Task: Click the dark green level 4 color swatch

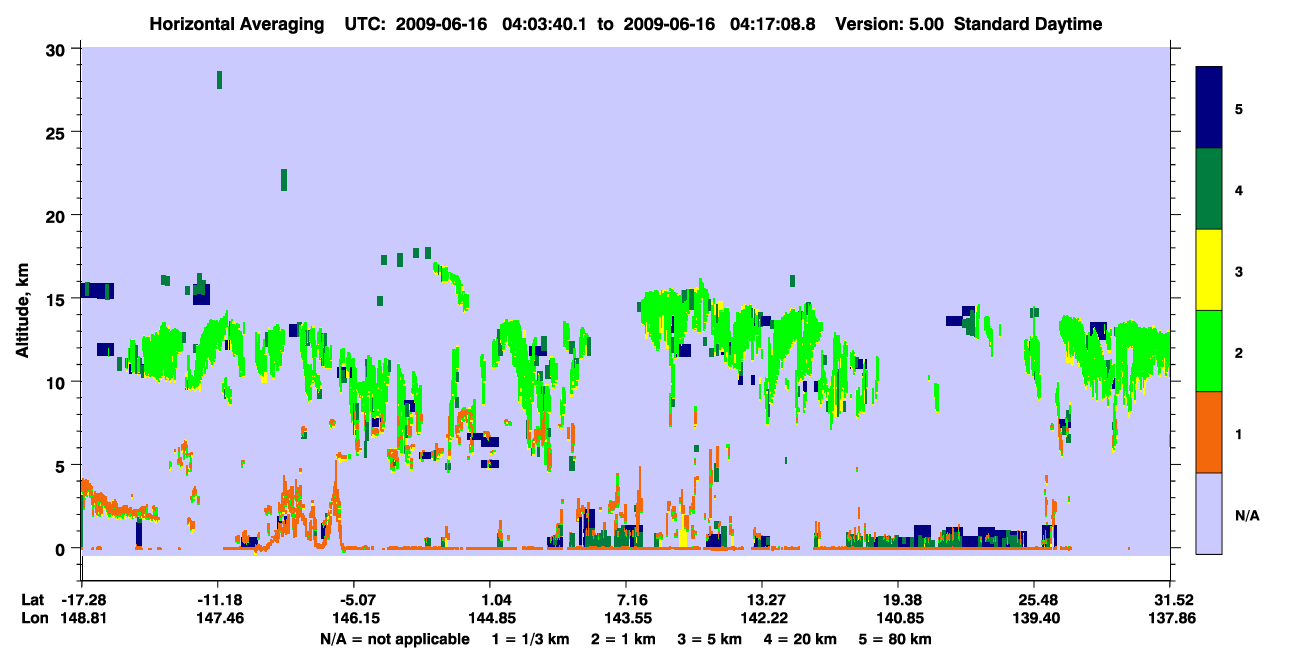Action: [1209, 189]
